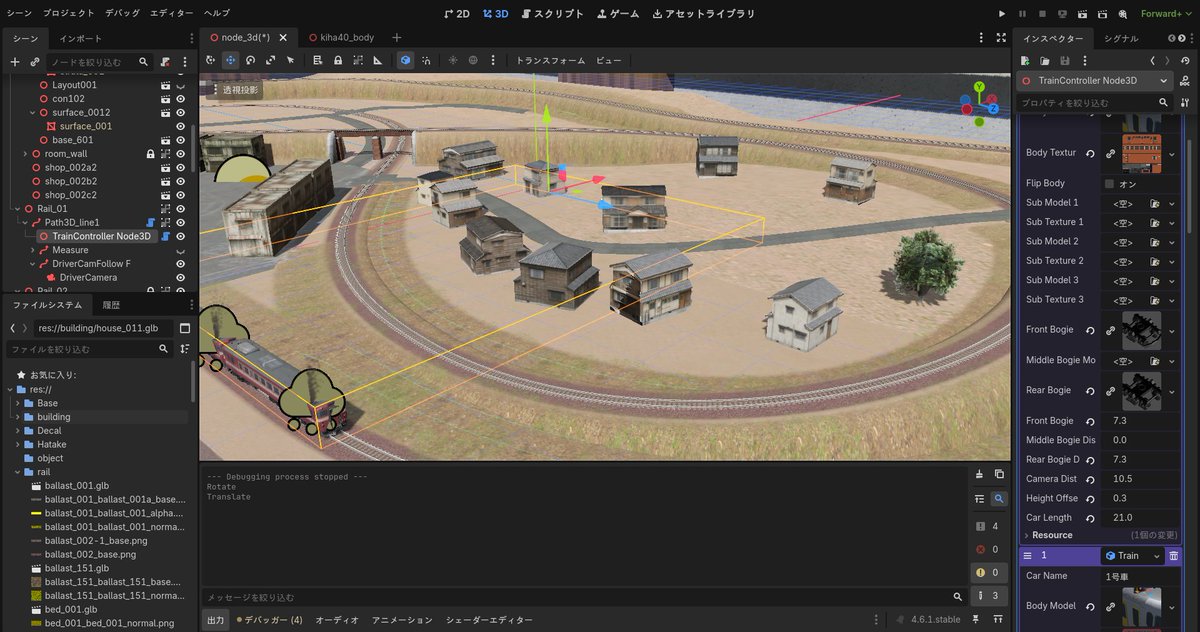
Task: Click the group selected nodes toolbar icon
Action: click(357, 60)
